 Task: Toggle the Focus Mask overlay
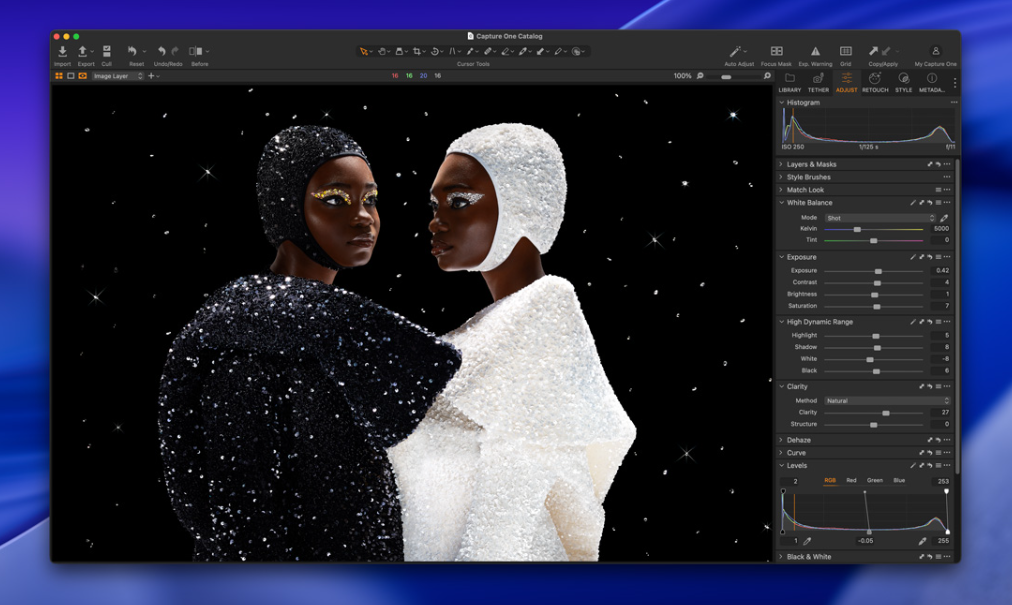(776, 51)
